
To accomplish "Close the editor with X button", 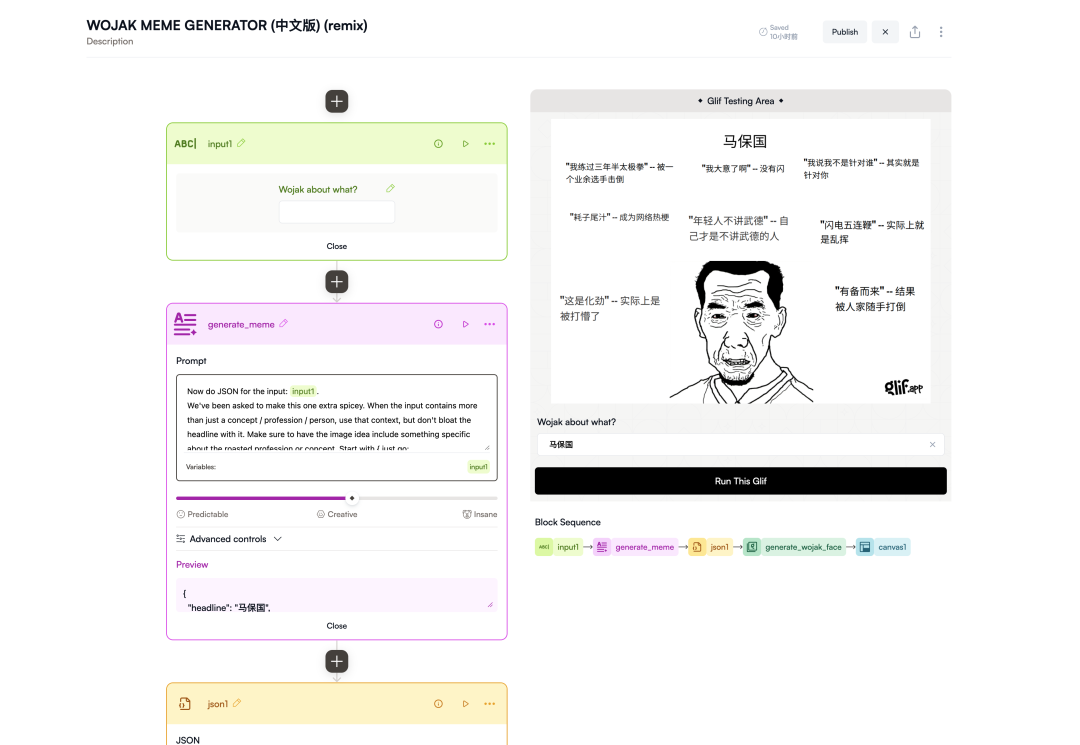I will [885, 32].
